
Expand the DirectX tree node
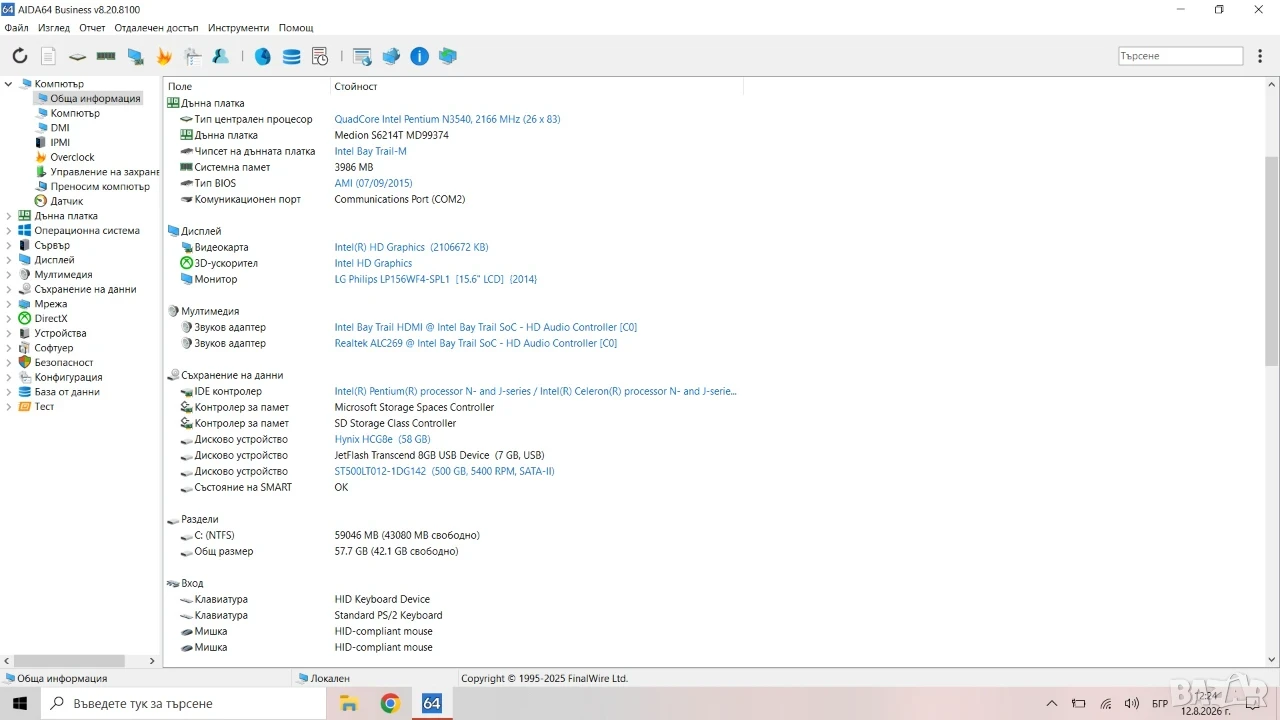point(9,319)
